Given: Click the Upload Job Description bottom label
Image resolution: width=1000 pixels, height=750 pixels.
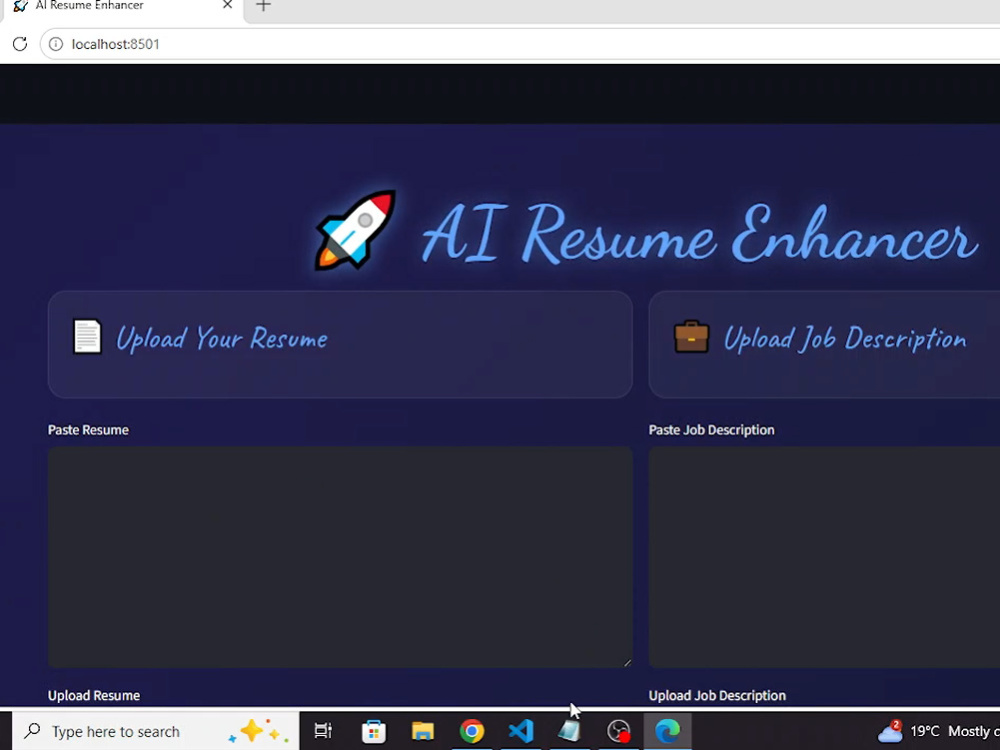Looking at the screenshot, I should 717,695.
